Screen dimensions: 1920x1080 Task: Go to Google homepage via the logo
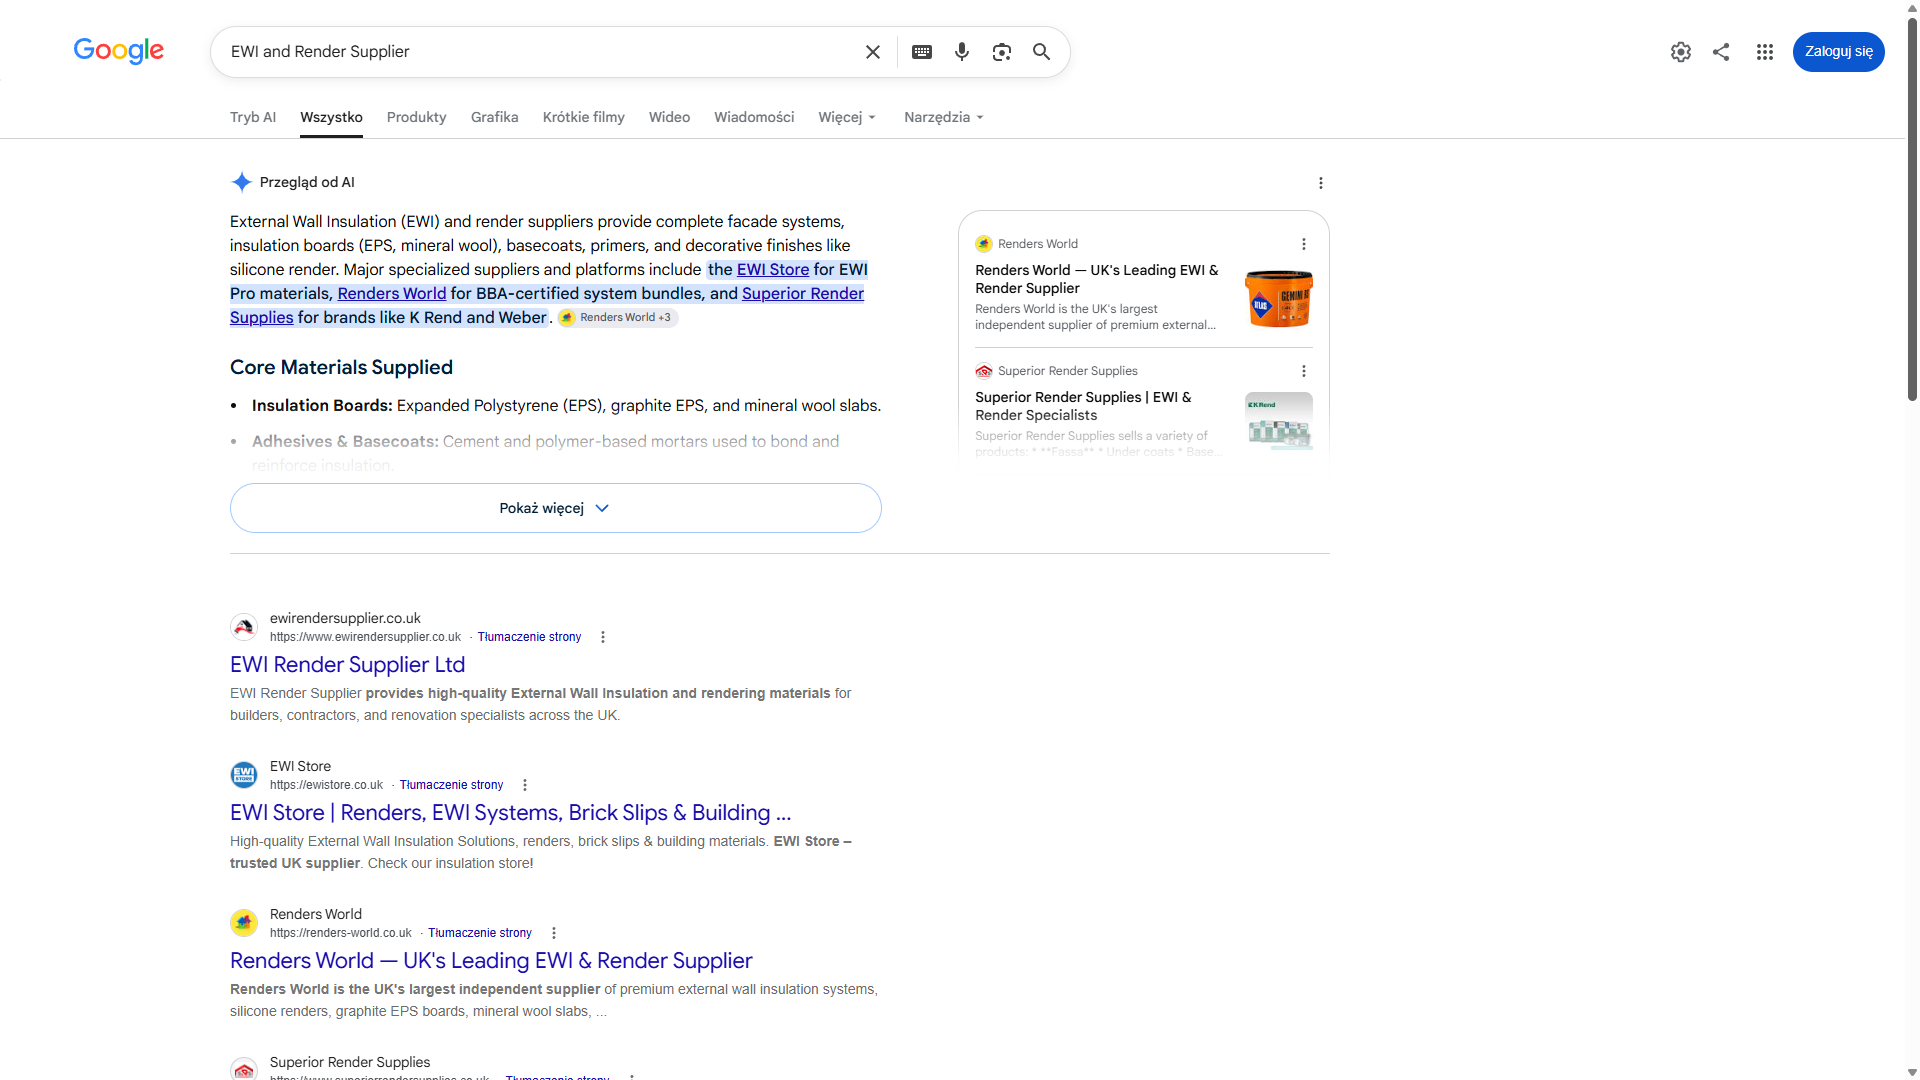tap(119, 51)
